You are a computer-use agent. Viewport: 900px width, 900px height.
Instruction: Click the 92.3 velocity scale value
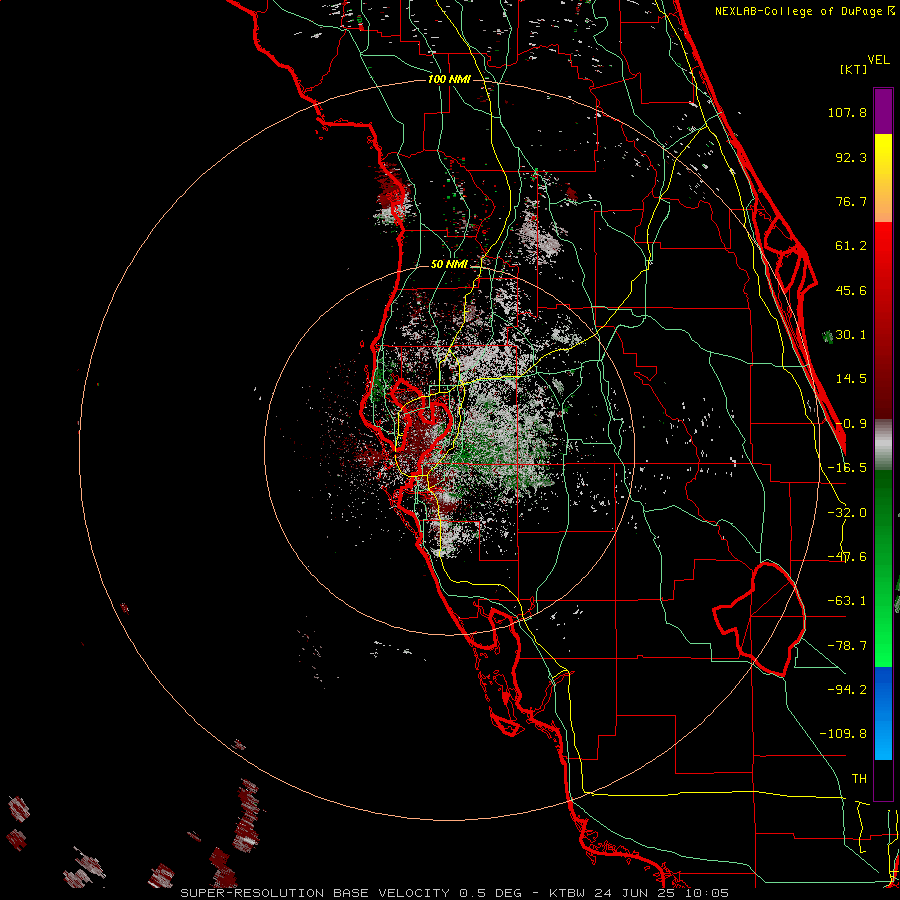point(851,157)
